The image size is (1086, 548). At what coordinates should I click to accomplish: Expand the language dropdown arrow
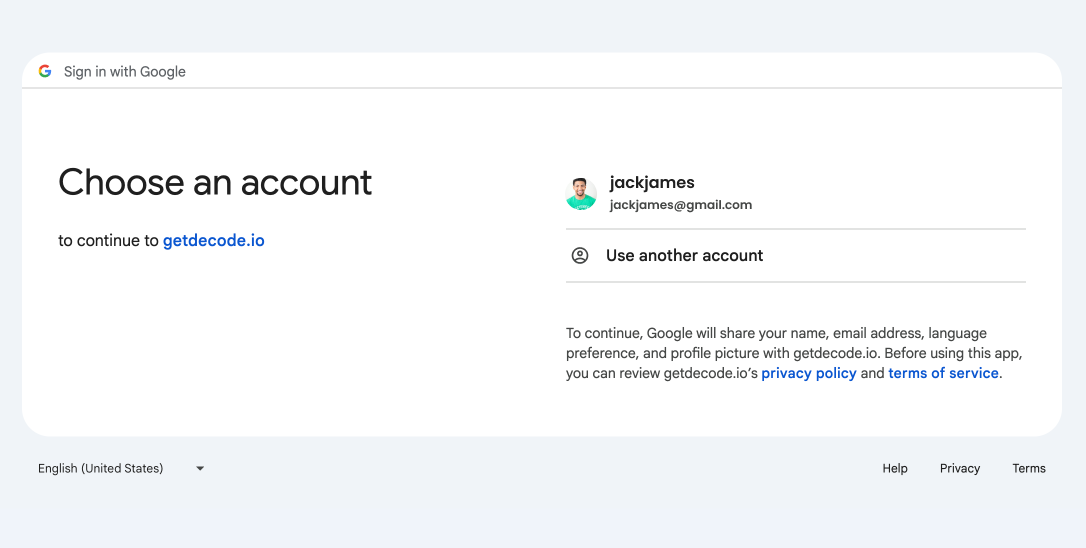[x=200, y=468]
